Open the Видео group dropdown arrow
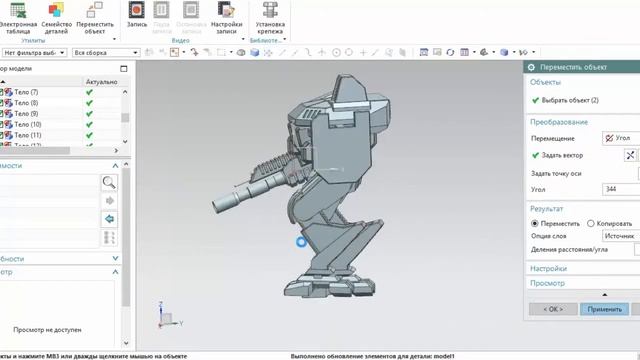The height and width of the screenshot is (360, 640). click(243, 40)
